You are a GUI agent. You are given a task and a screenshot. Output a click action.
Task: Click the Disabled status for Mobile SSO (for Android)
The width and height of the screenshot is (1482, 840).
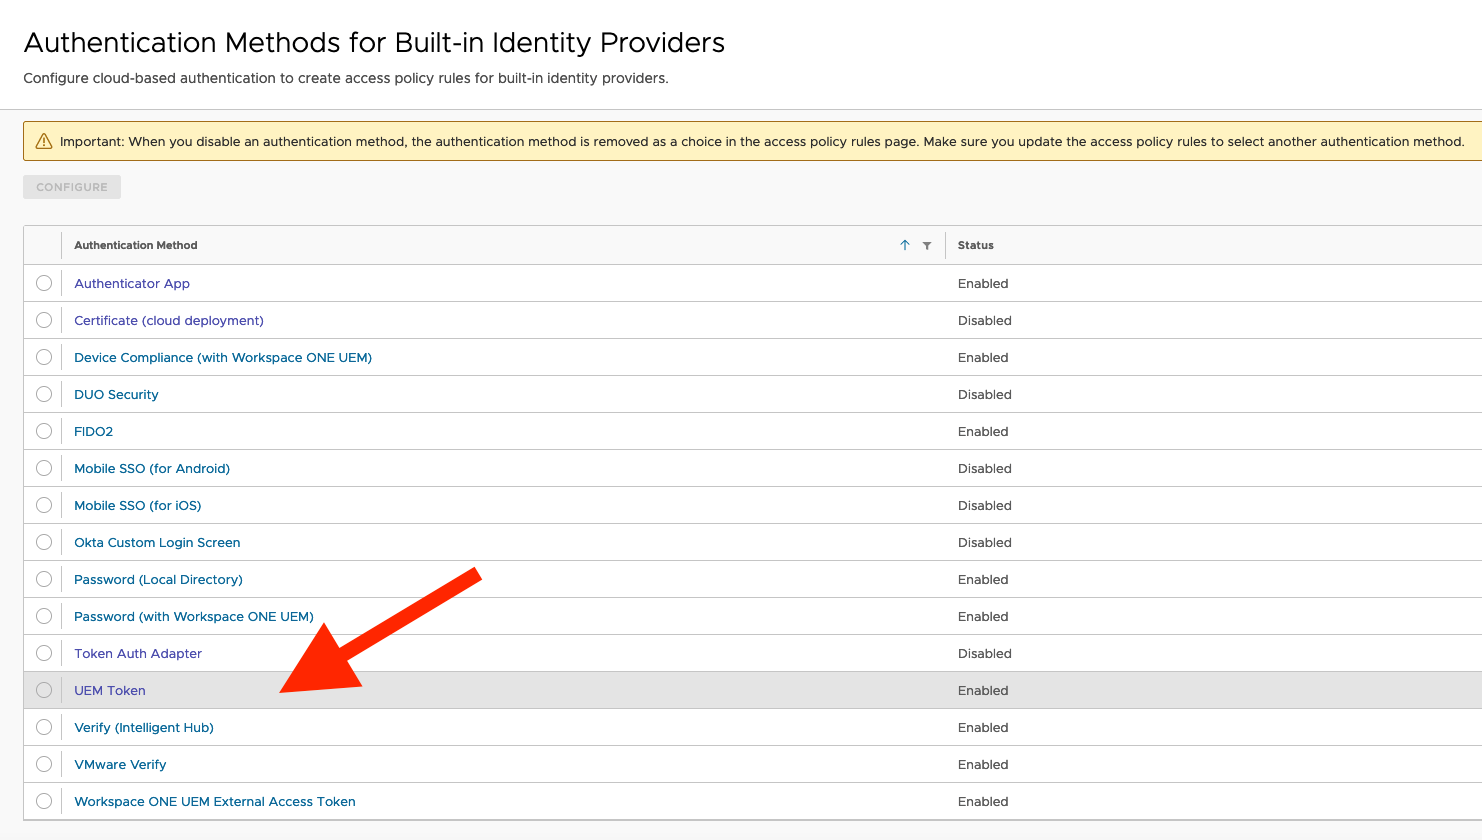pyautogui.click(x=985, y=469)
